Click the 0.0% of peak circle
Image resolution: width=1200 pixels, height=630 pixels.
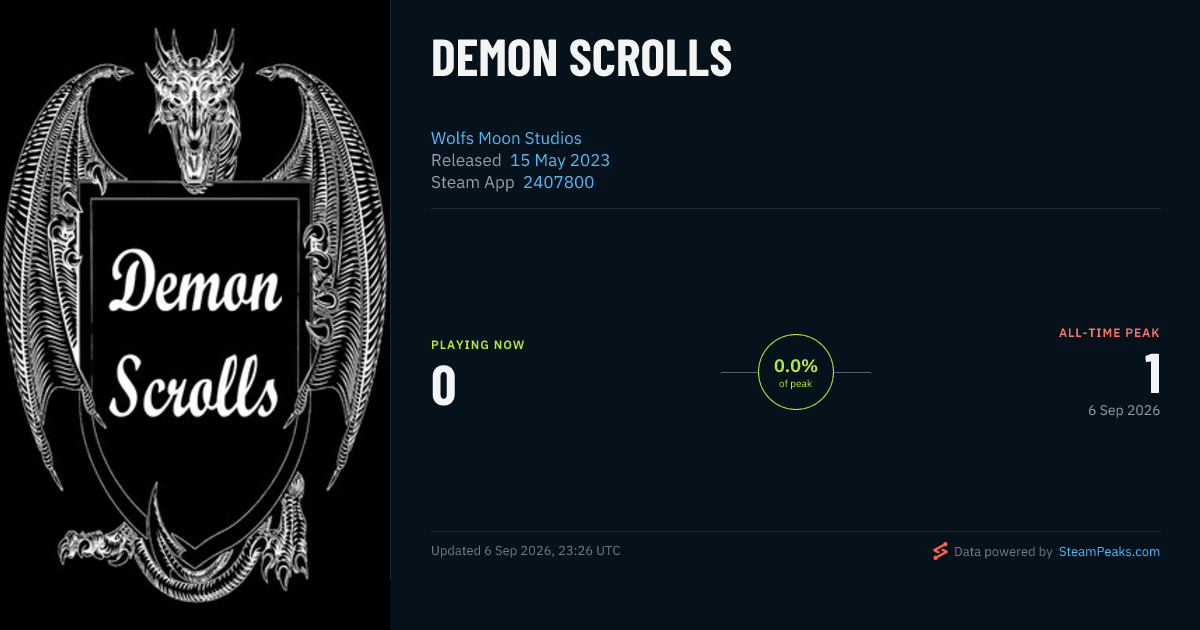(x=796, y=372)
